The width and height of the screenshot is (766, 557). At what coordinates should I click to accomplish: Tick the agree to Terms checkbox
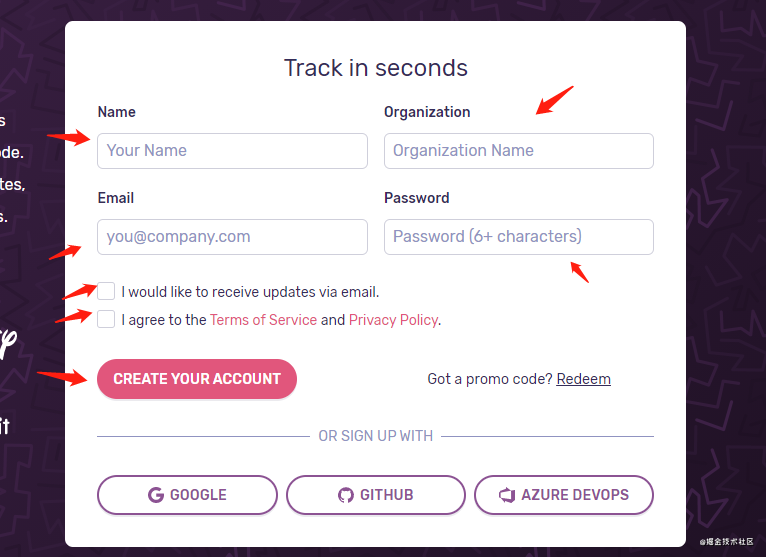(106, 319)
